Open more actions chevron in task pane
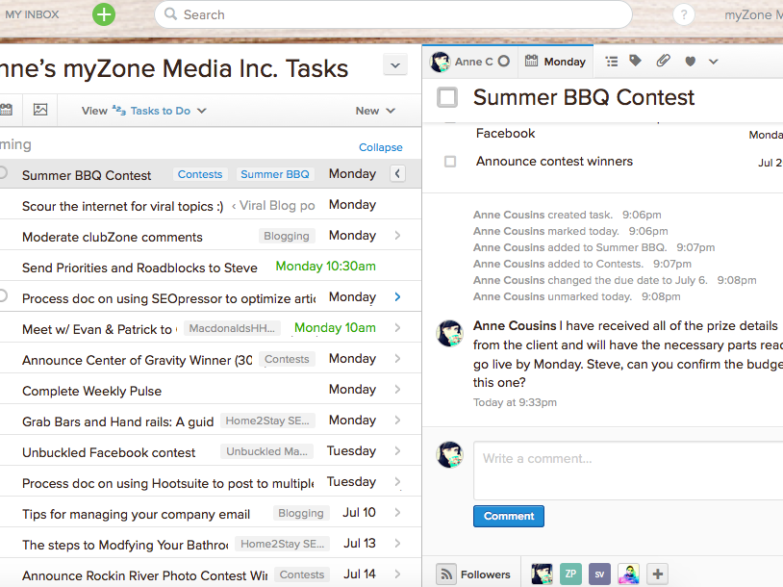The height and width of the screenshot is (587, 783). (713, 61)
